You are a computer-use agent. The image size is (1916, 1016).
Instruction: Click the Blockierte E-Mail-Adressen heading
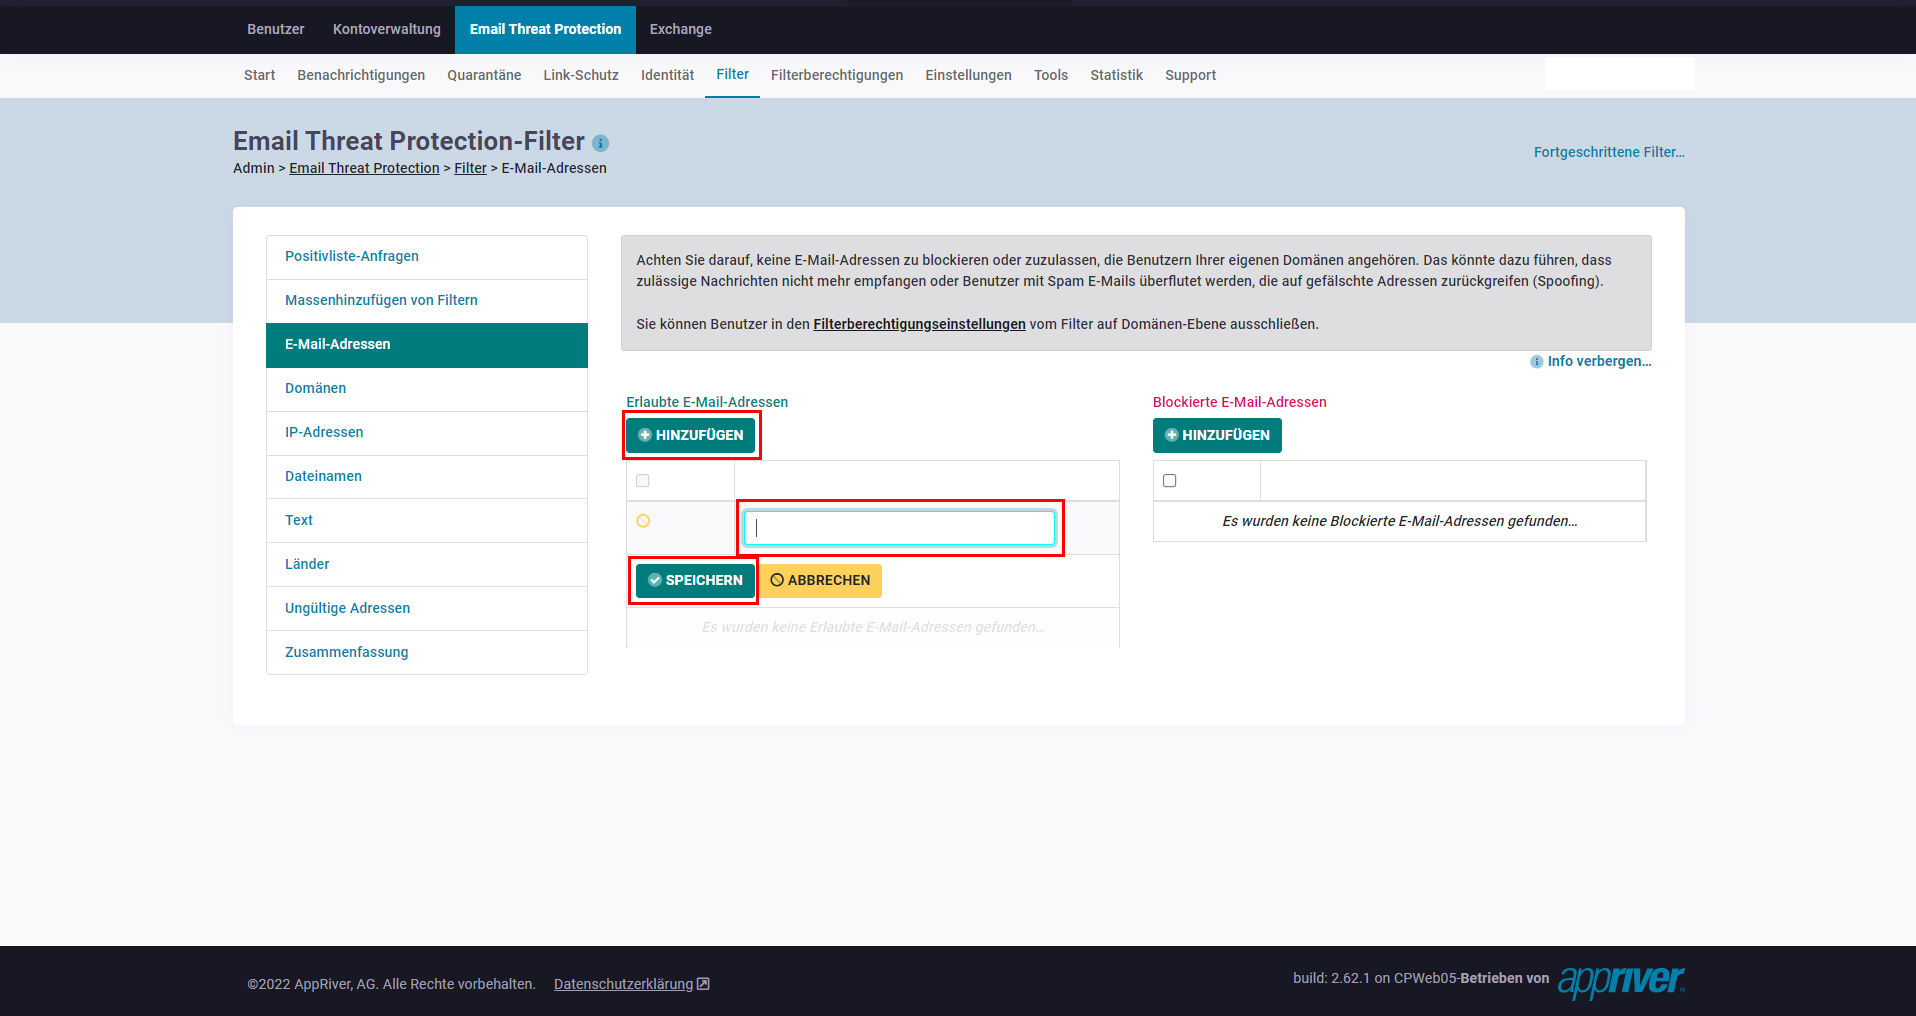[x=1239, y=402]
